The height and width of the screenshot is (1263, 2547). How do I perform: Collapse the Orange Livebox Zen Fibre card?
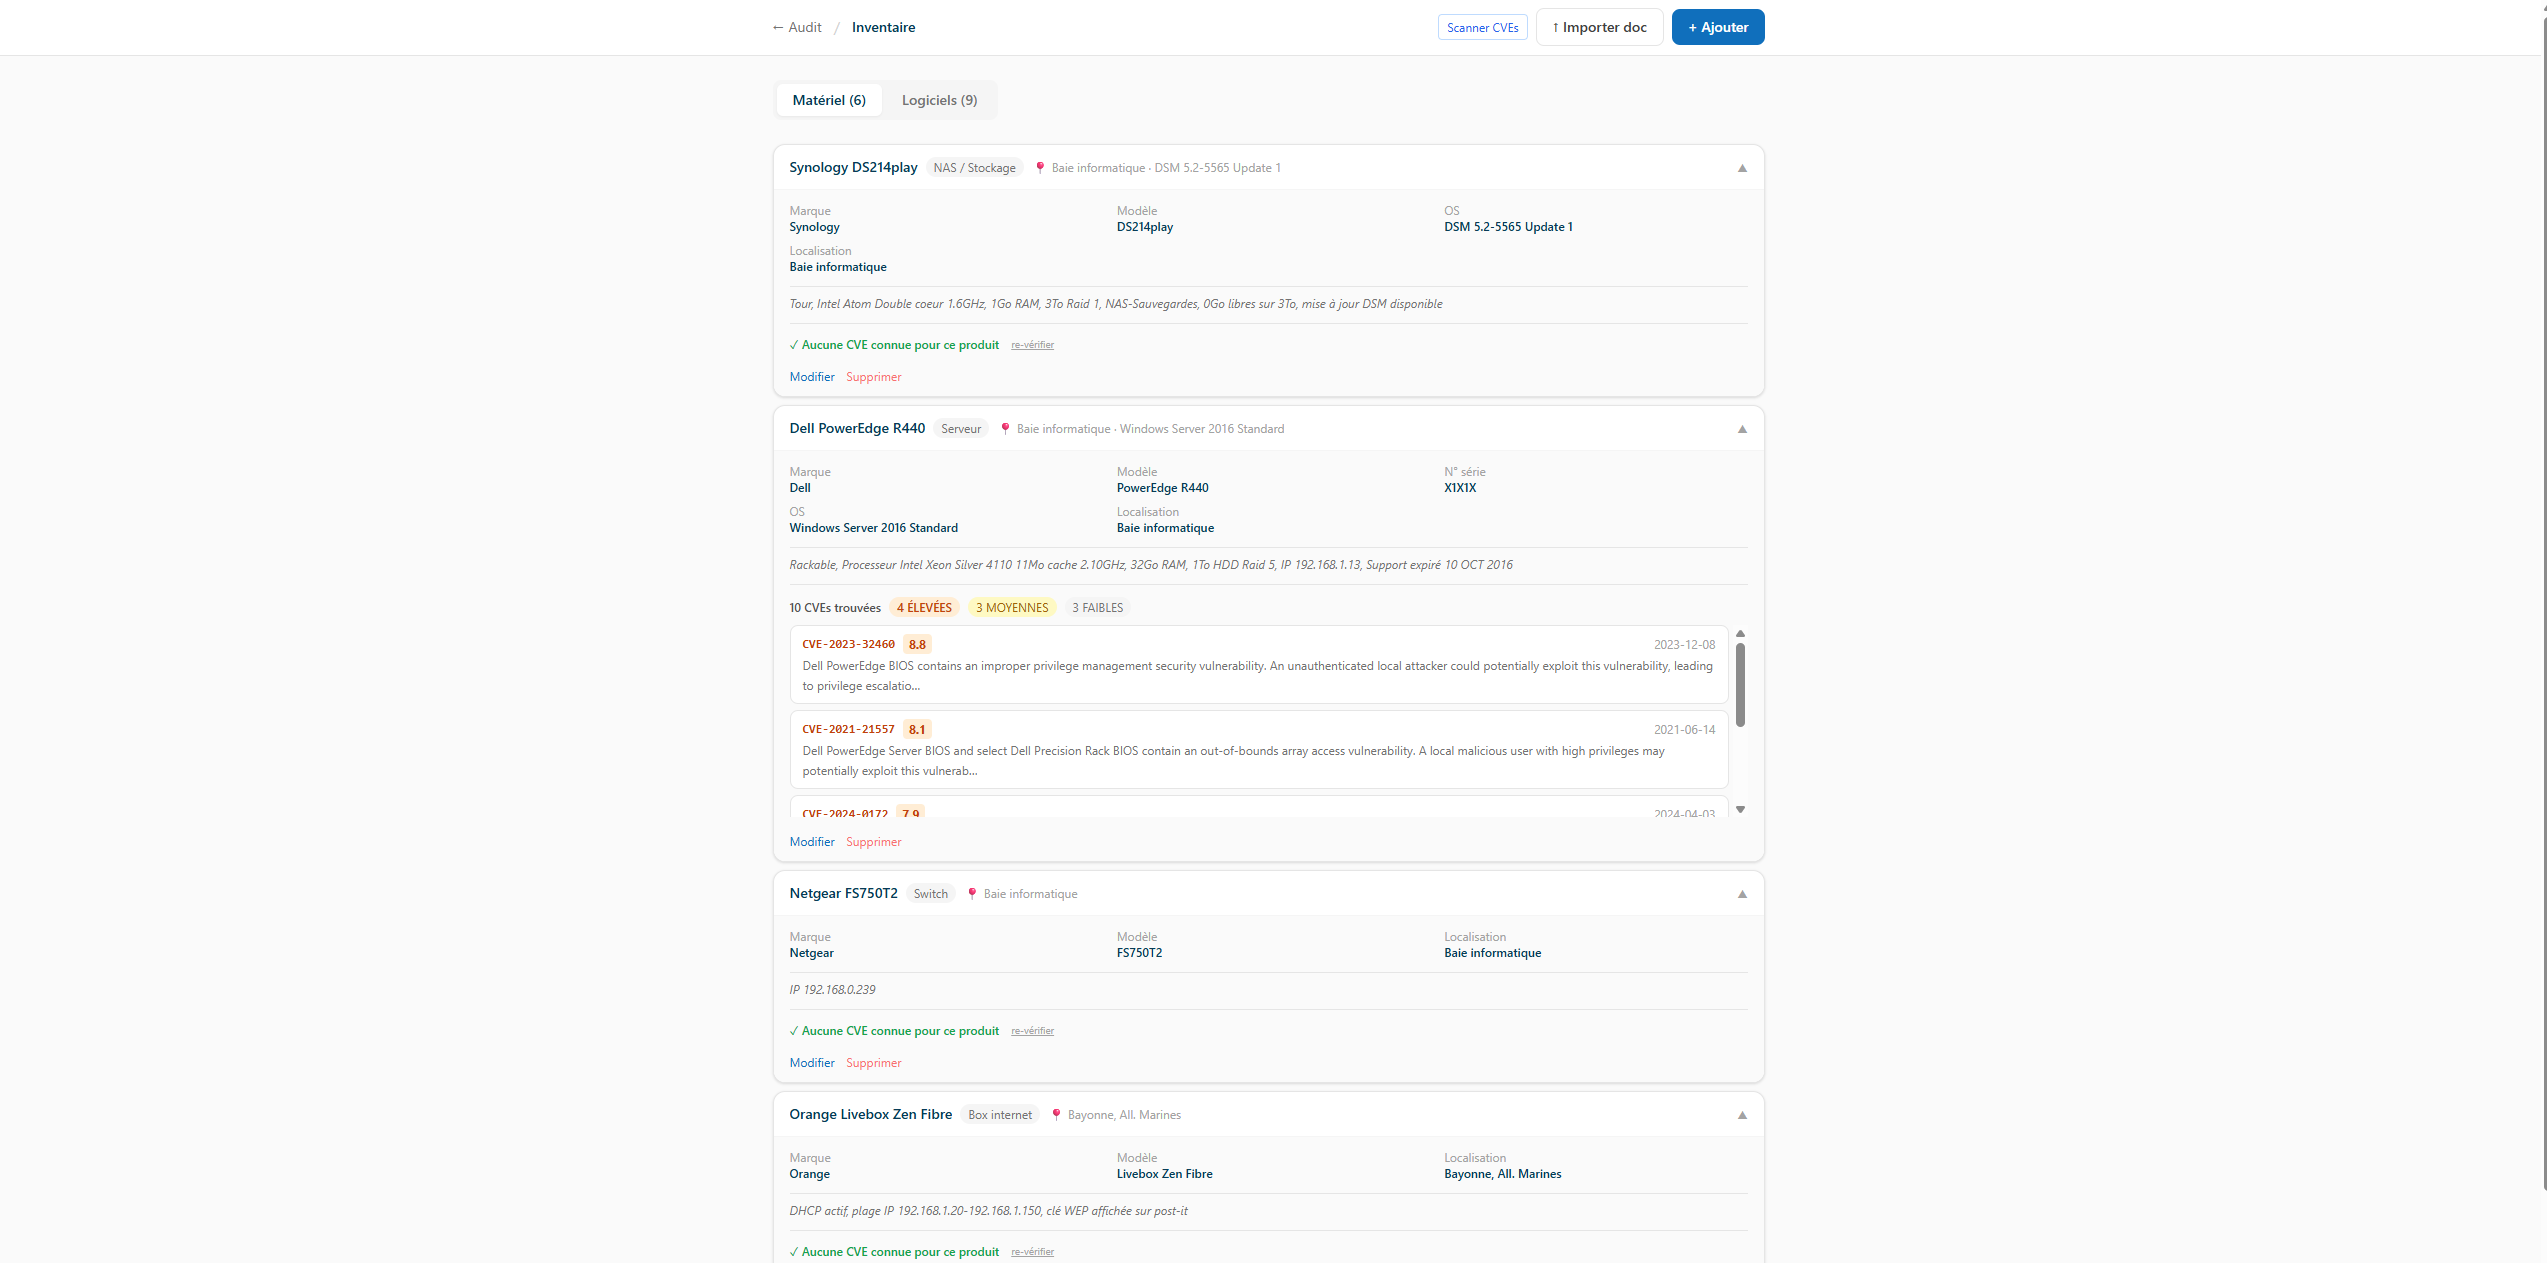pyautogui.click(x=1742, y=1115)
